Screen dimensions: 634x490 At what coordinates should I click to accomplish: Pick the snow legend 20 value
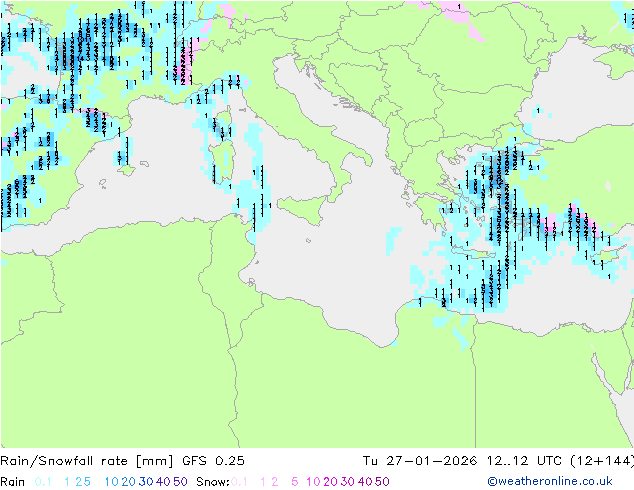click(x=330, y=482)
